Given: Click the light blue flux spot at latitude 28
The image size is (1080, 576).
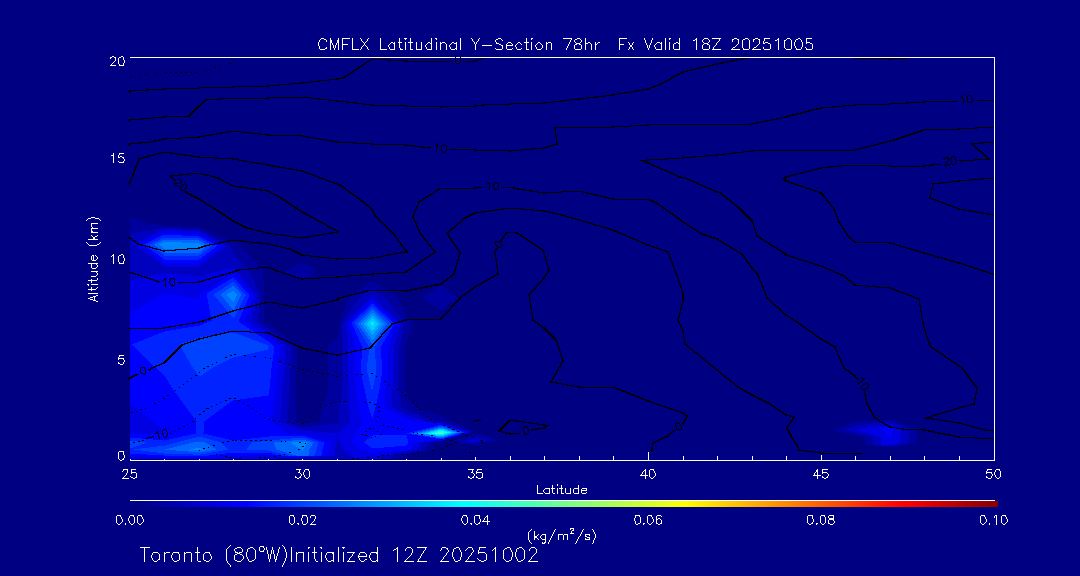Looking at the screenshot, I should pos(233,294).
